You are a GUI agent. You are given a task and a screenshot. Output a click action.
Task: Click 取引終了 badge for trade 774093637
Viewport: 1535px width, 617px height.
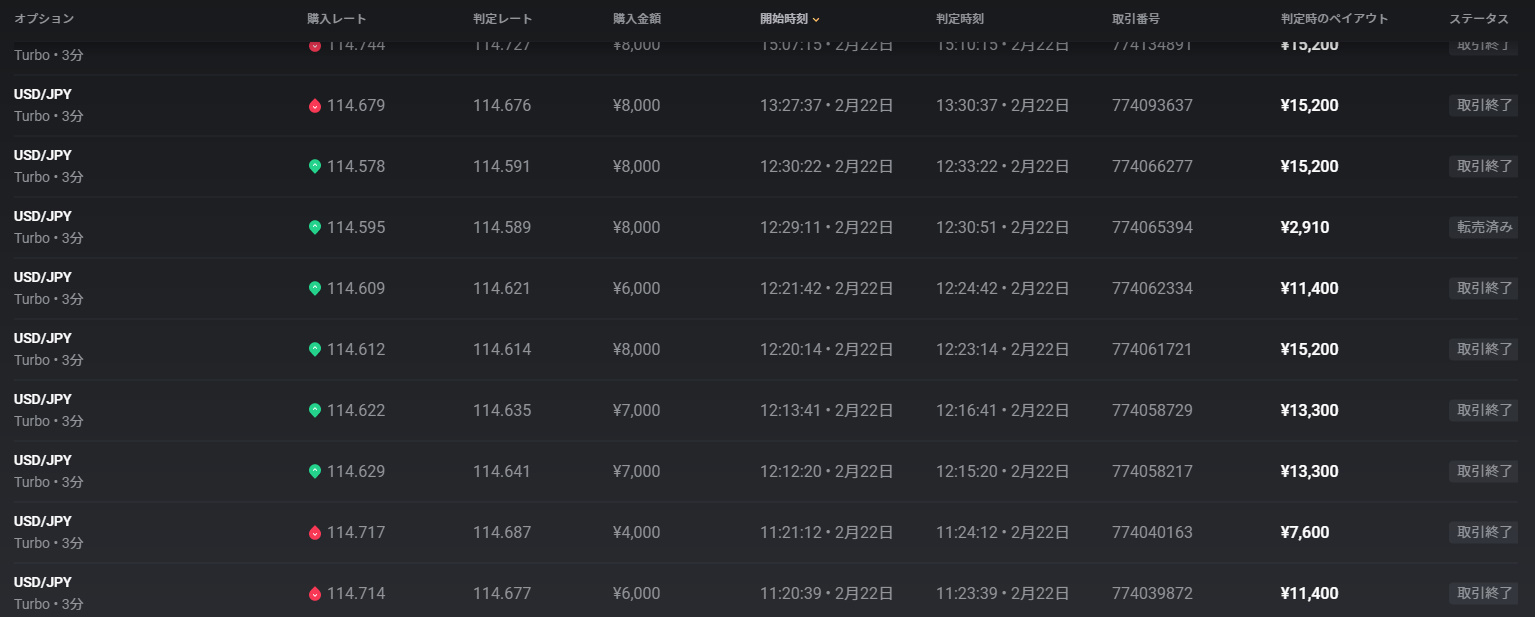coord(1484,106)
